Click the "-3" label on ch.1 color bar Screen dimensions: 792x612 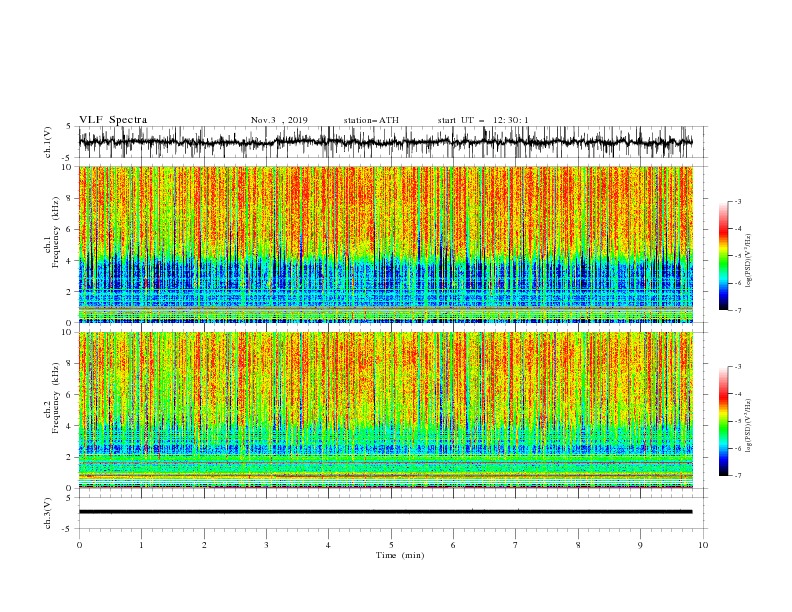click(738, 201)
